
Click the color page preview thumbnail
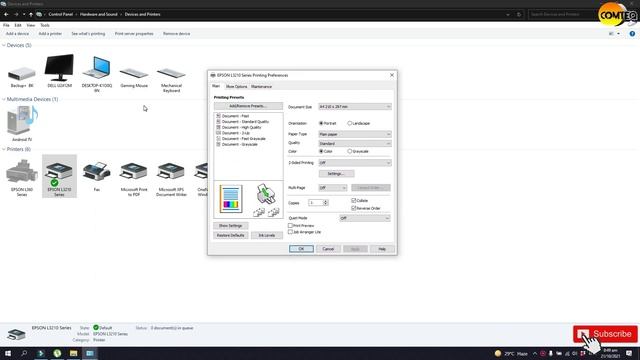[231, 199]
